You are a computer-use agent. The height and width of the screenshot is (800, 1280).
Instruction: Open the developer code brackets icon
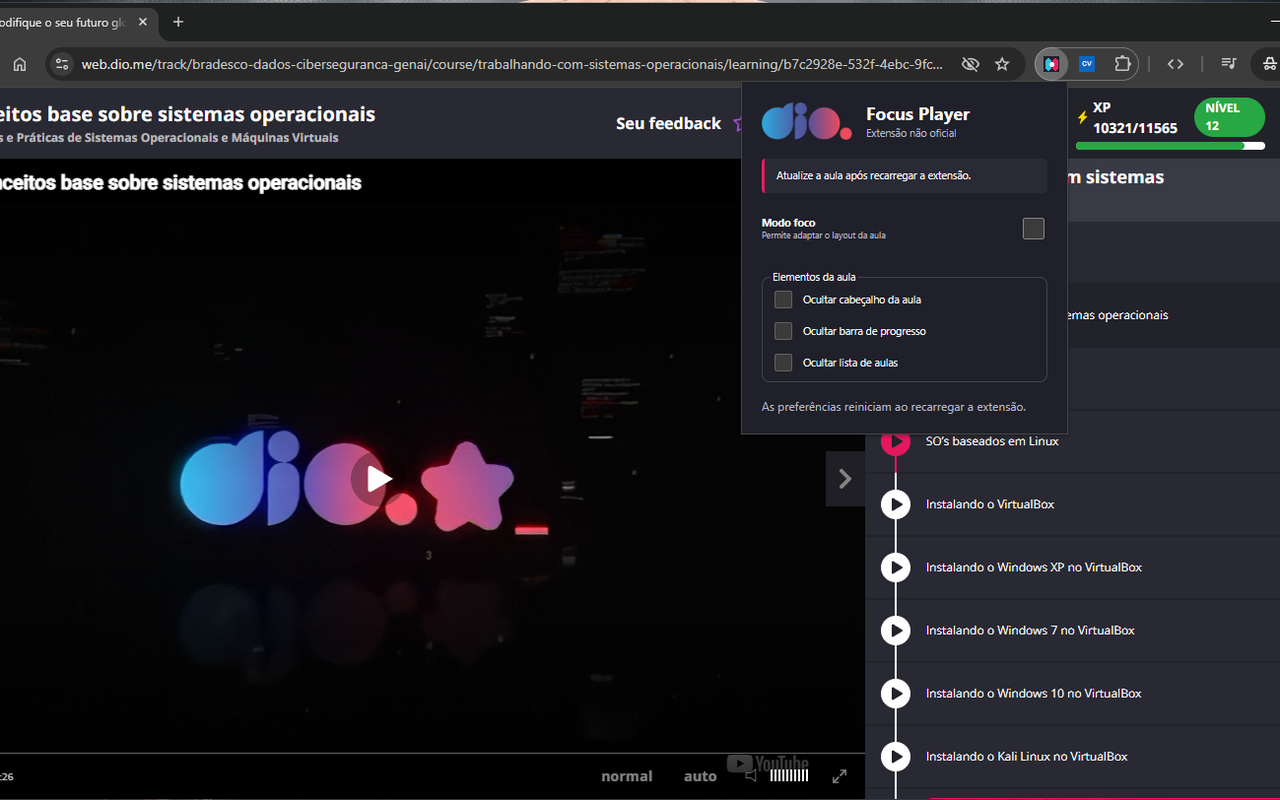tap(1175, 64)
